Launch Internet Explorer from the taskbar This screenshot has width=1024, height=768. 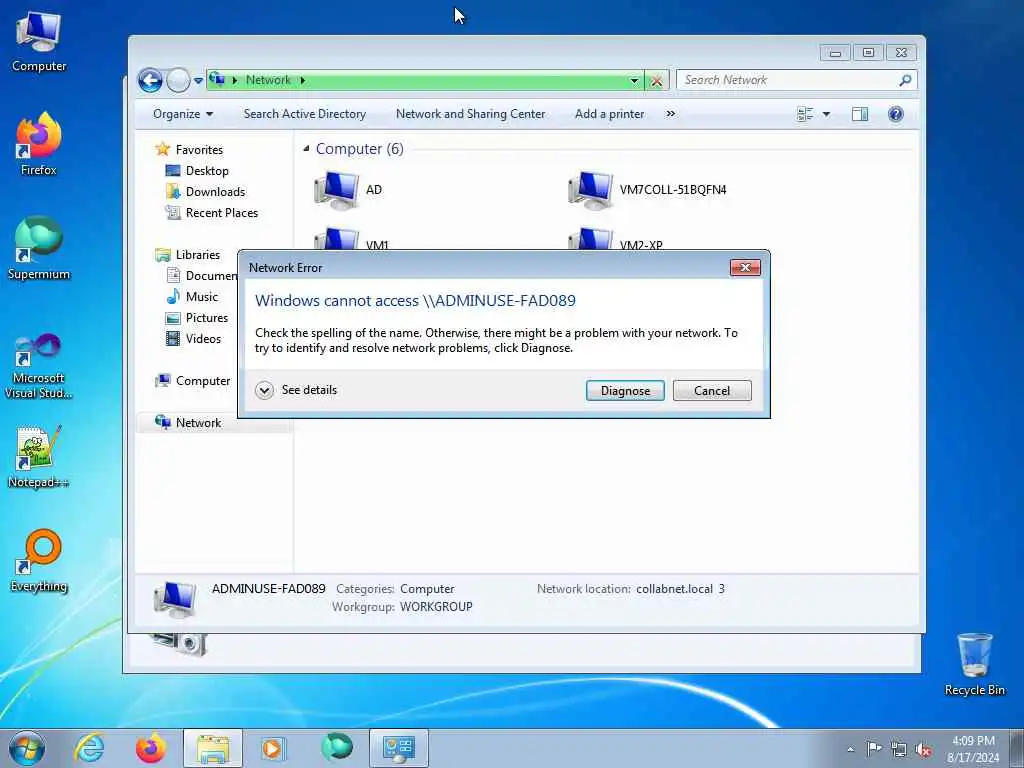[x=89, y=748]
